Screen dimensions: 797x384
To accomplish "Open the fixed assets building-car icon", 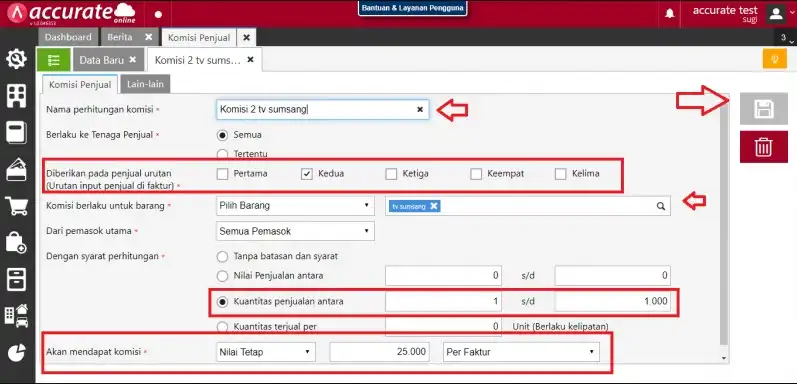I will coord(16,315).
